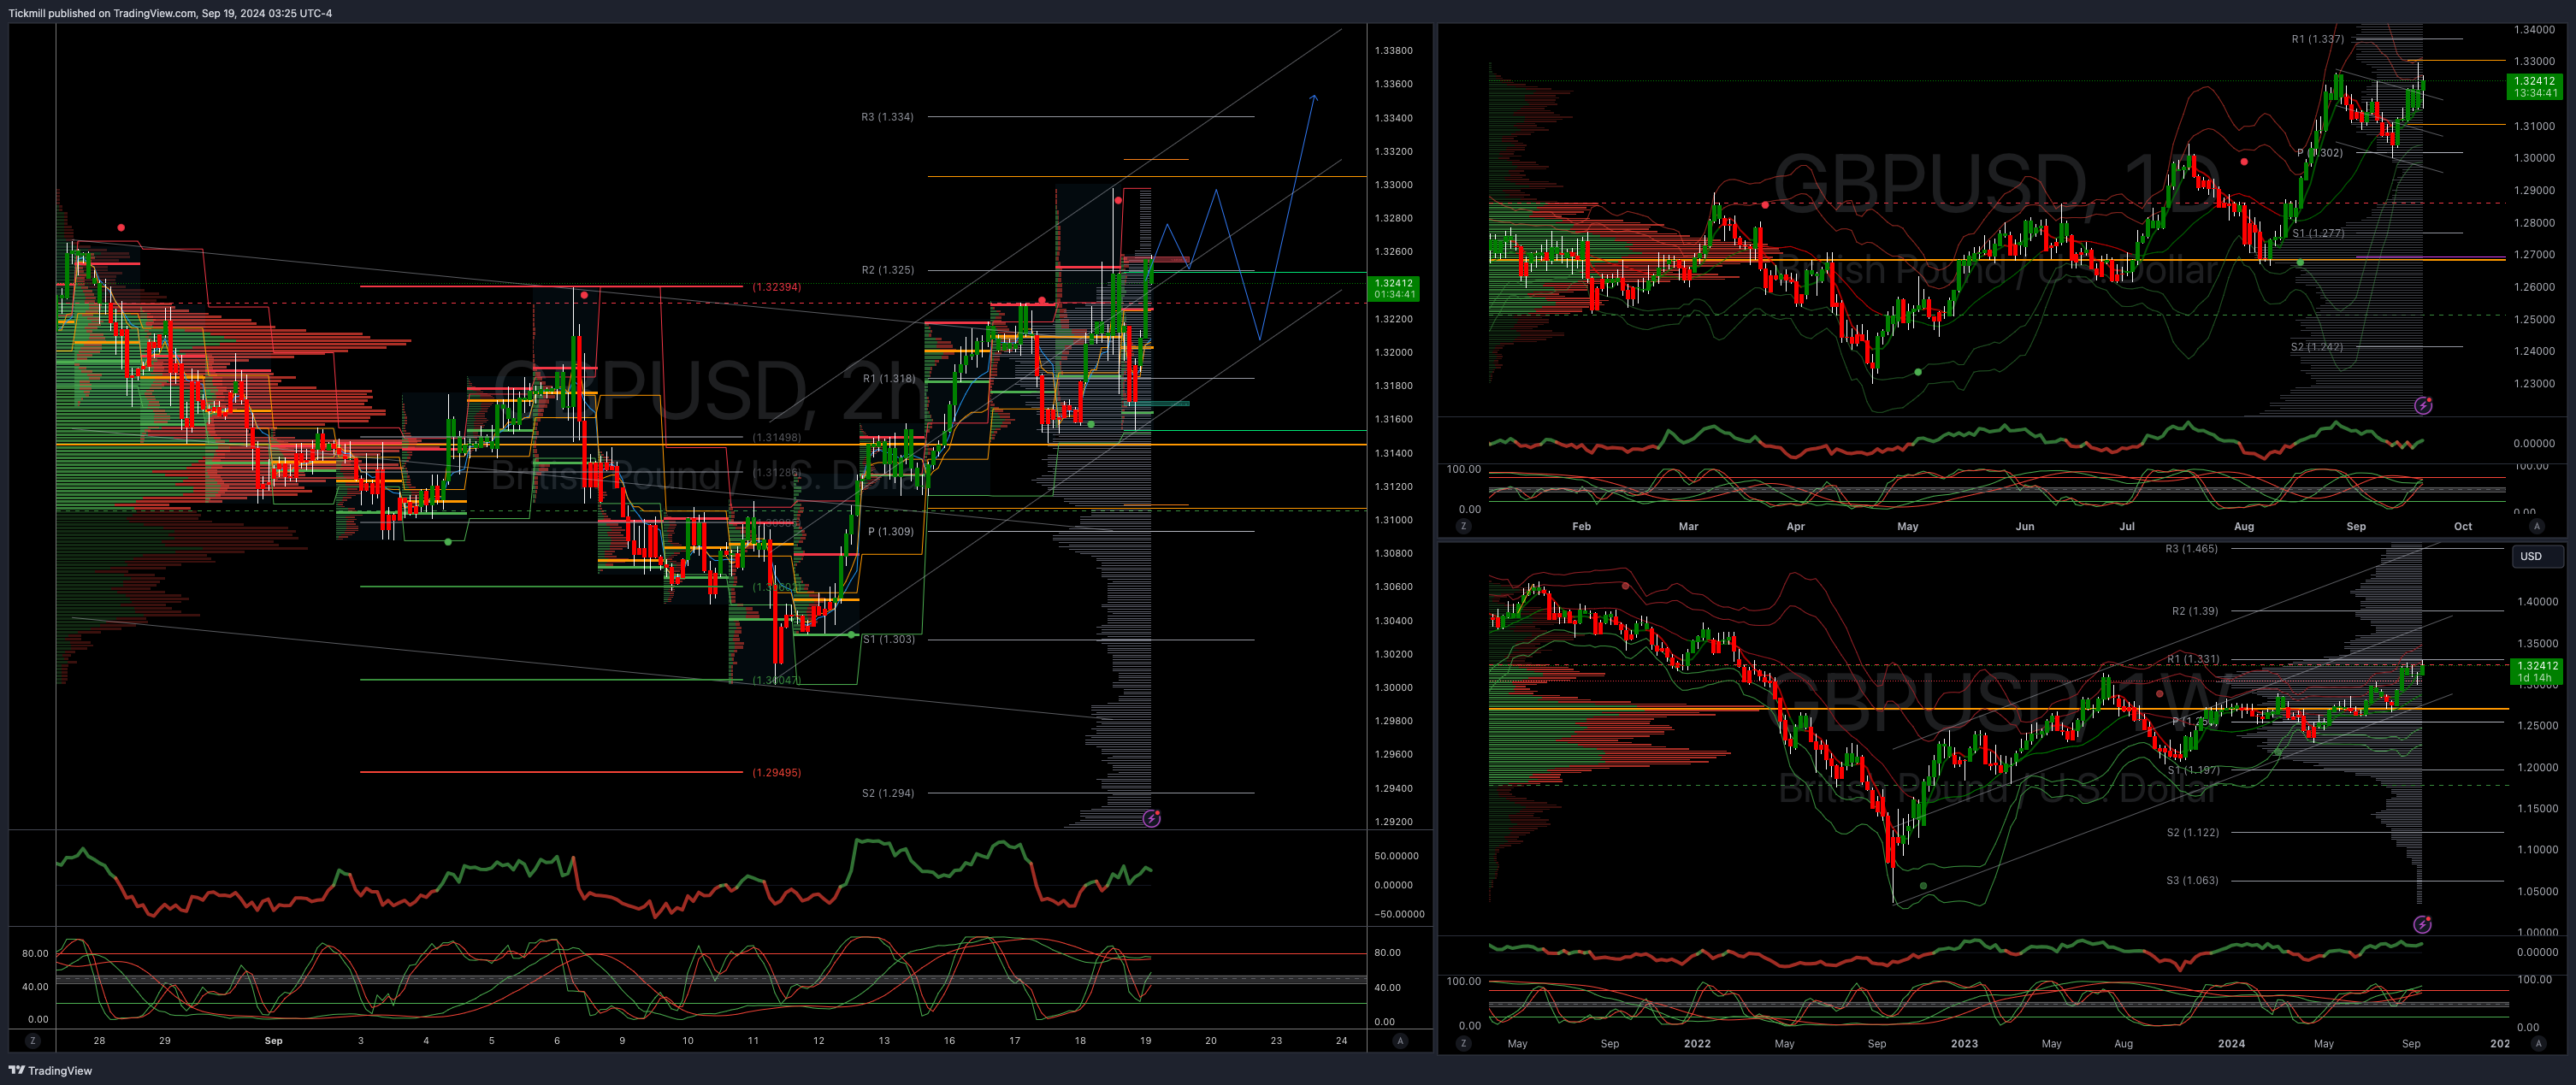Open the USD currency selector on weekly chart
The image size is (2576, 1085).
click(2537, 557)
